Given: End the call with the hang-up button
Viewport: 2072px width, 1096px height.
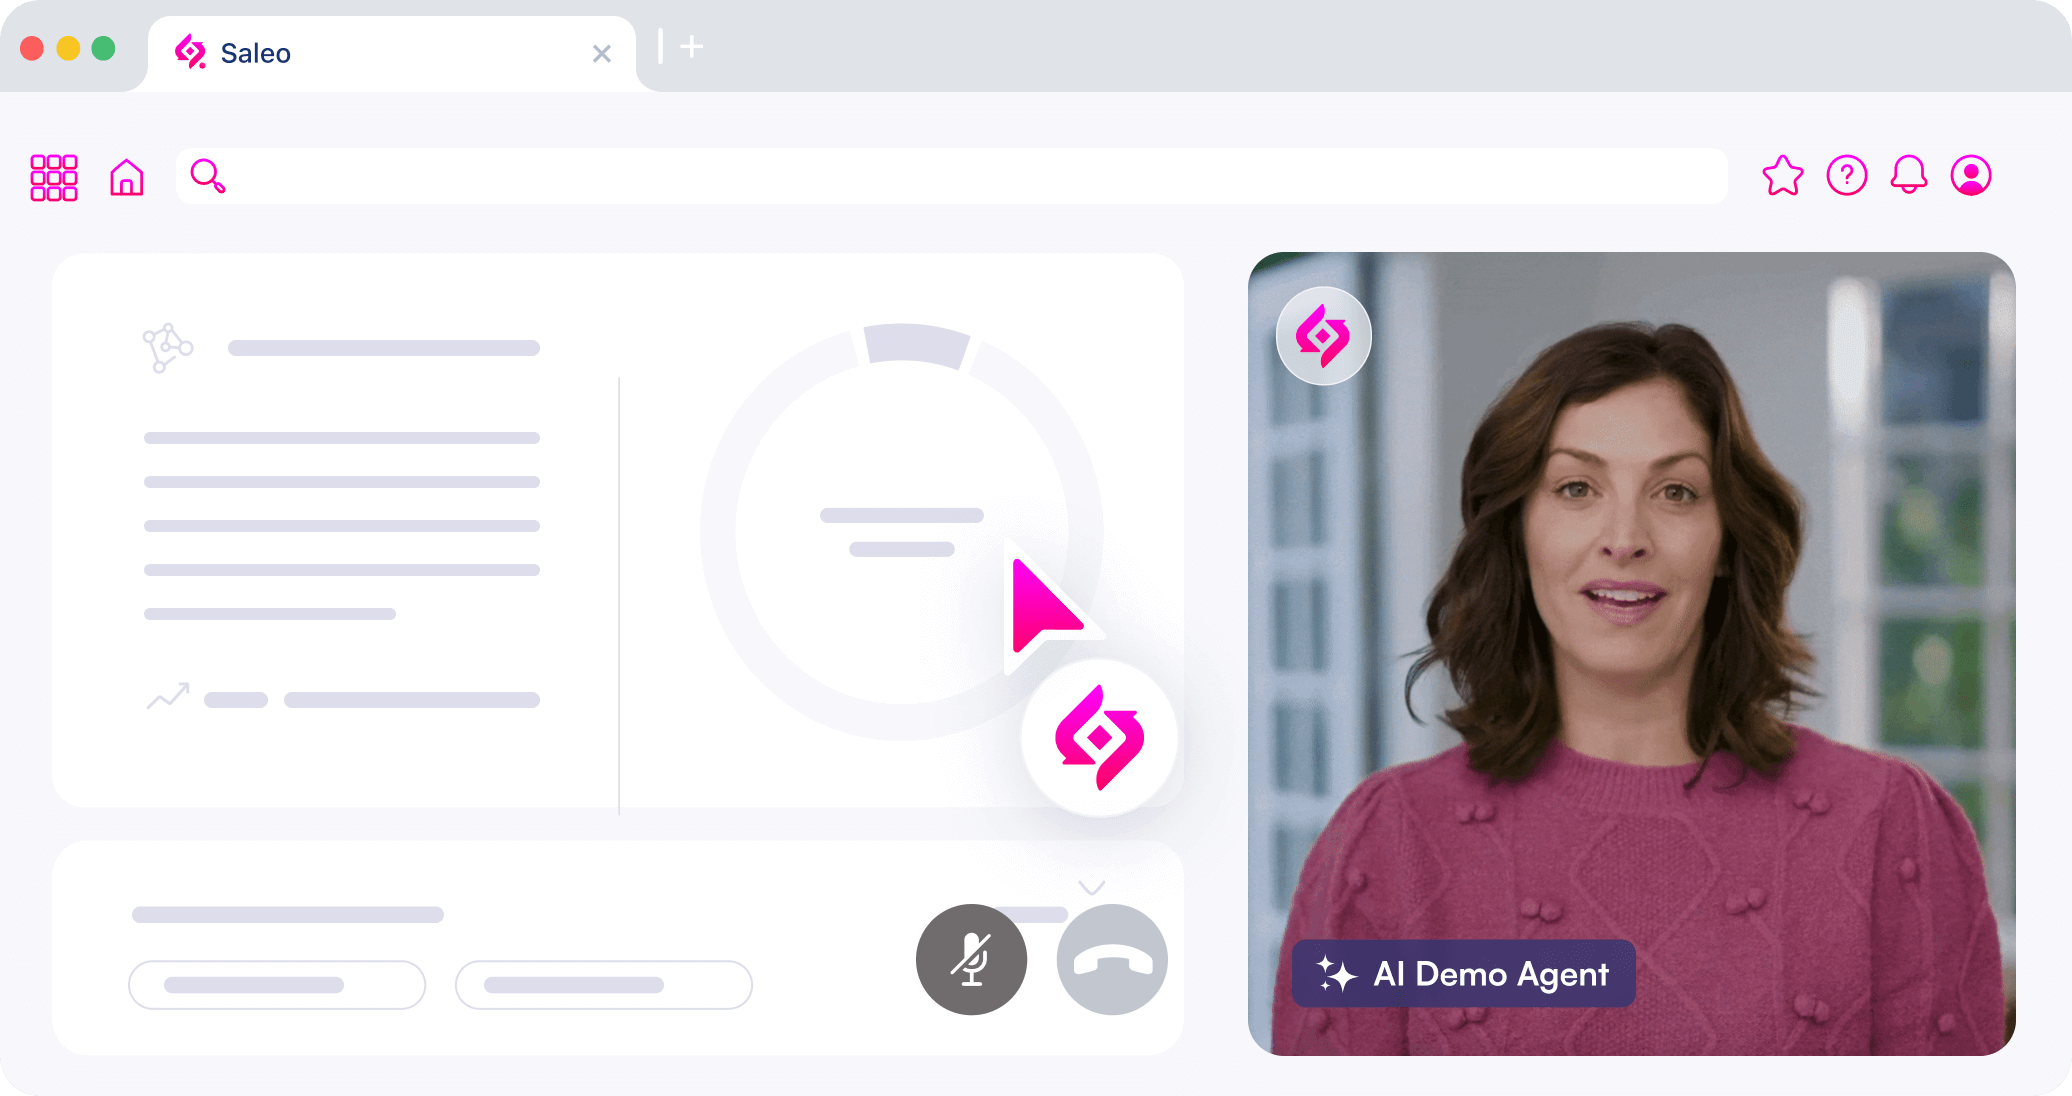Looking at the screenshot, I should (1111, 959).
